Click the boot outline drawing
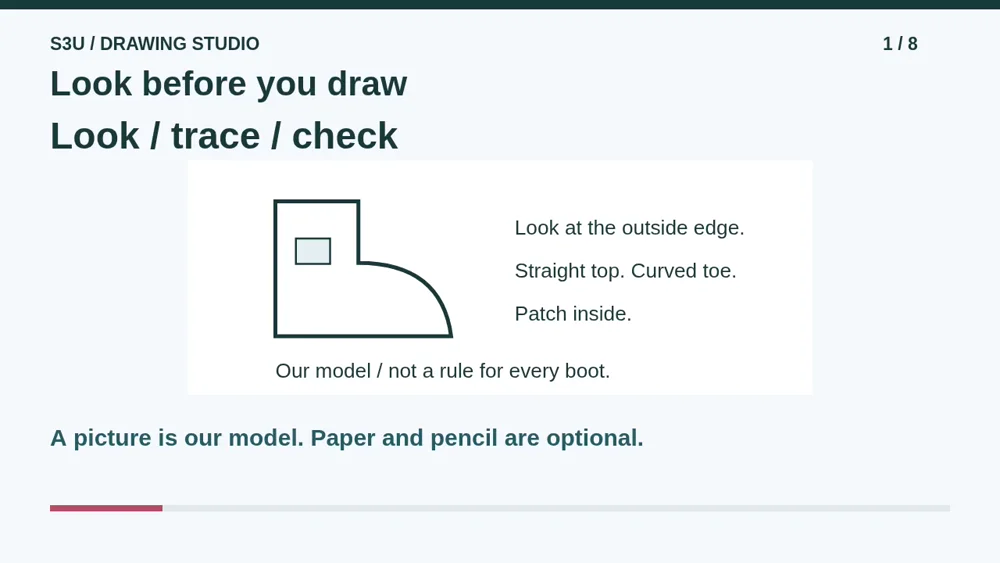1000x563 pixels. pos(363,268)
